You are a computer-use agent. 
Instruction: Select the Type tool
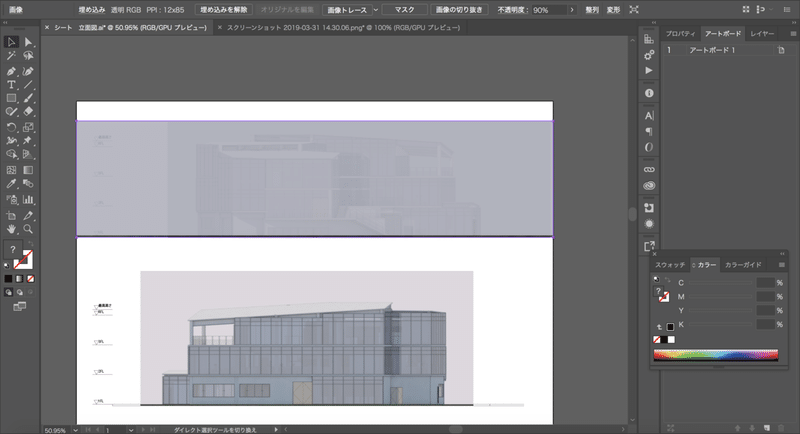[11, 85]
